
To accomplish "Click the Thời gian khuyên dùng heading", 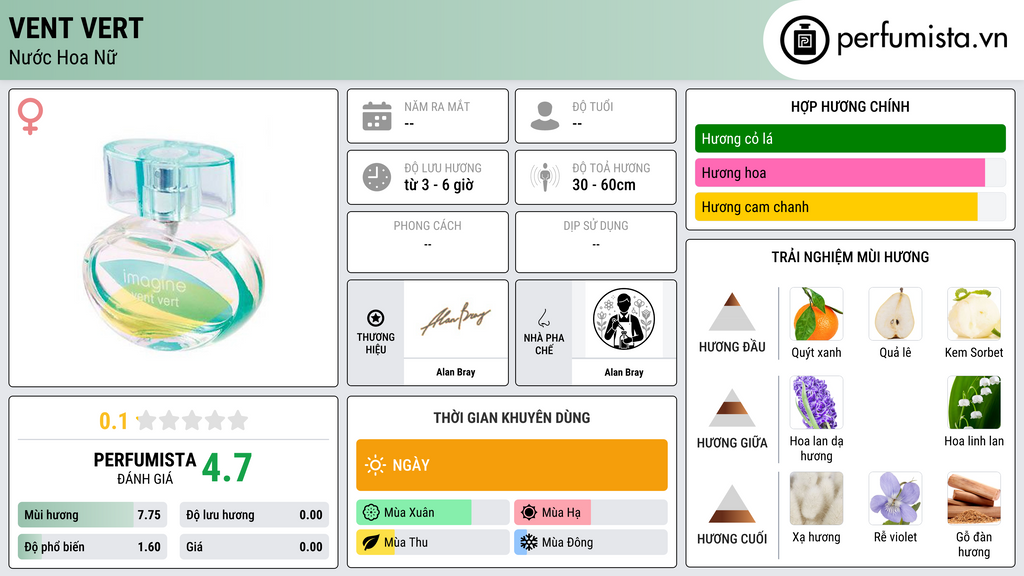I will click(511, 418).
